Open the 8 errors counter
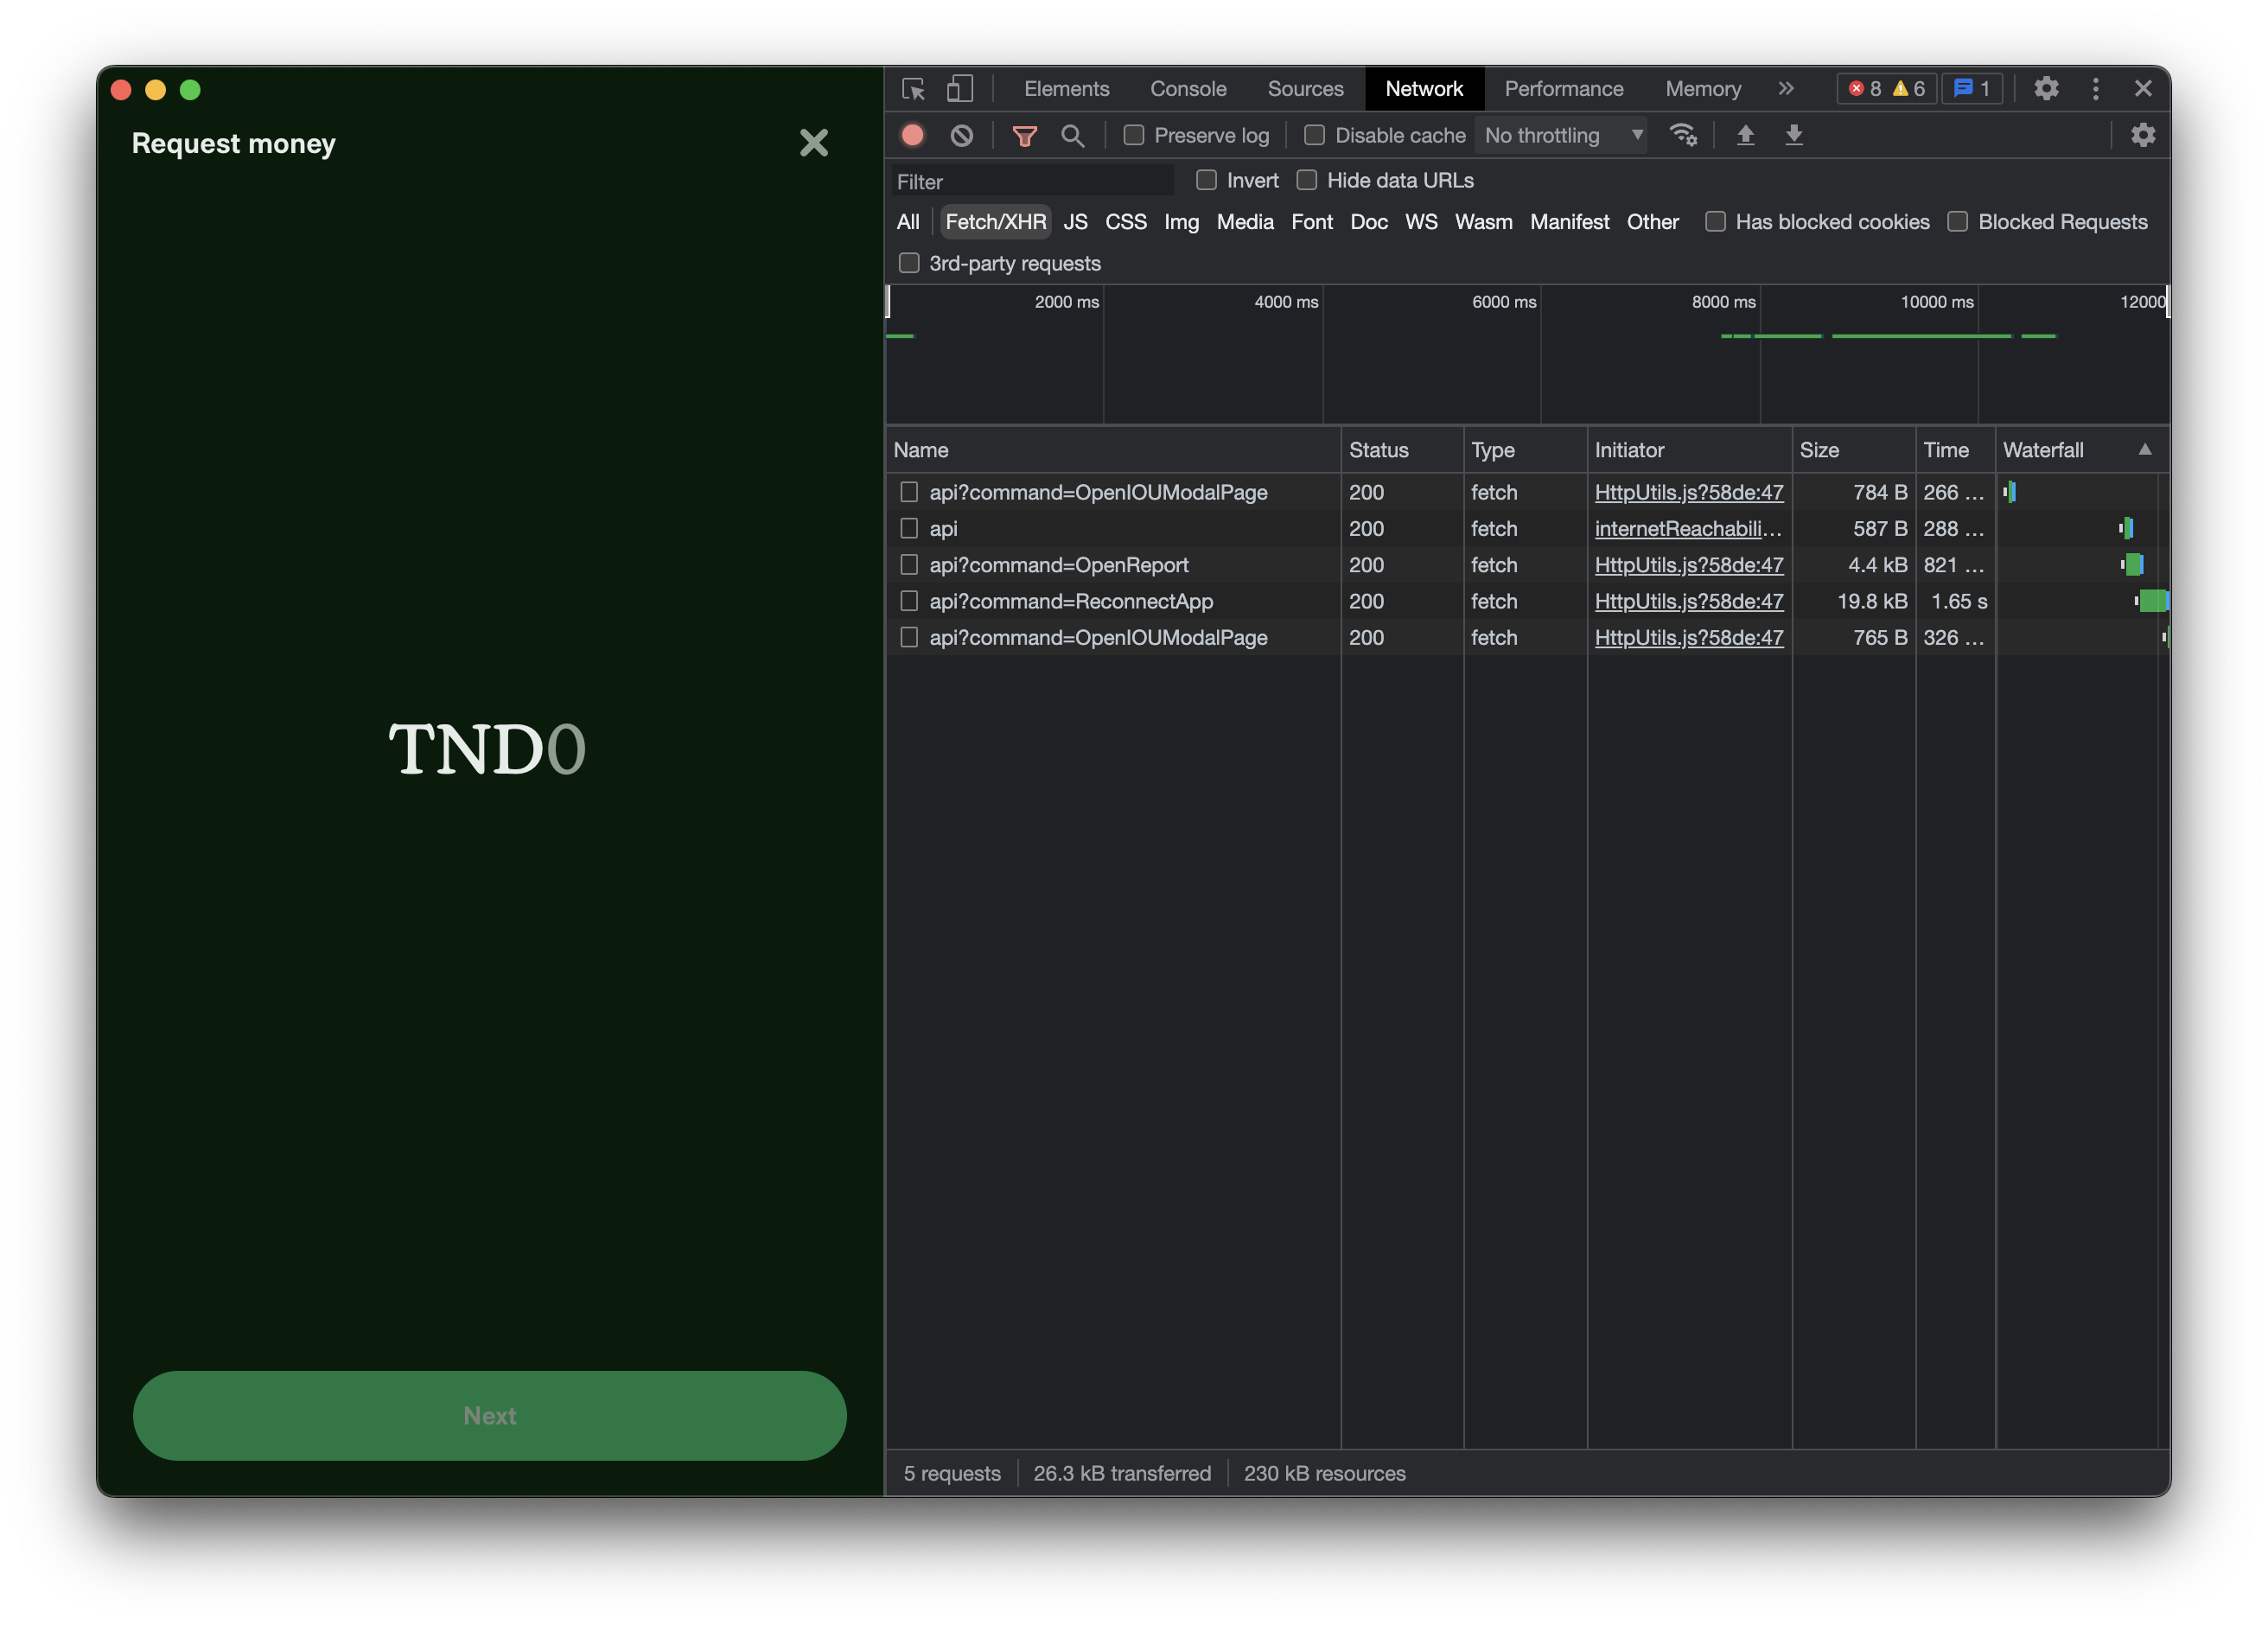This screenshot has height=1625, width=2268. tap(1864, 89)
